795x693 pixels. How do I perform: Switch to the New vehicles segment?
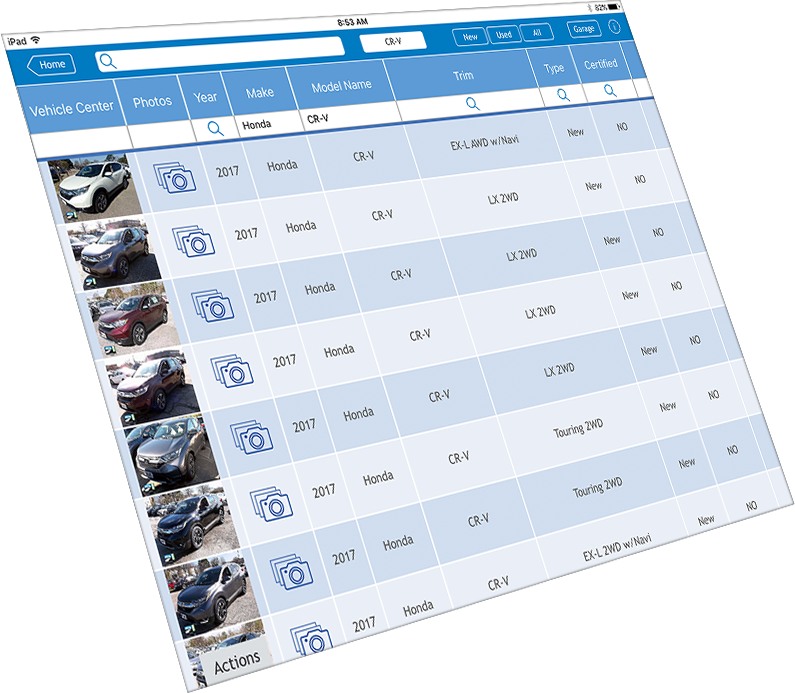(x=469, y=37)
